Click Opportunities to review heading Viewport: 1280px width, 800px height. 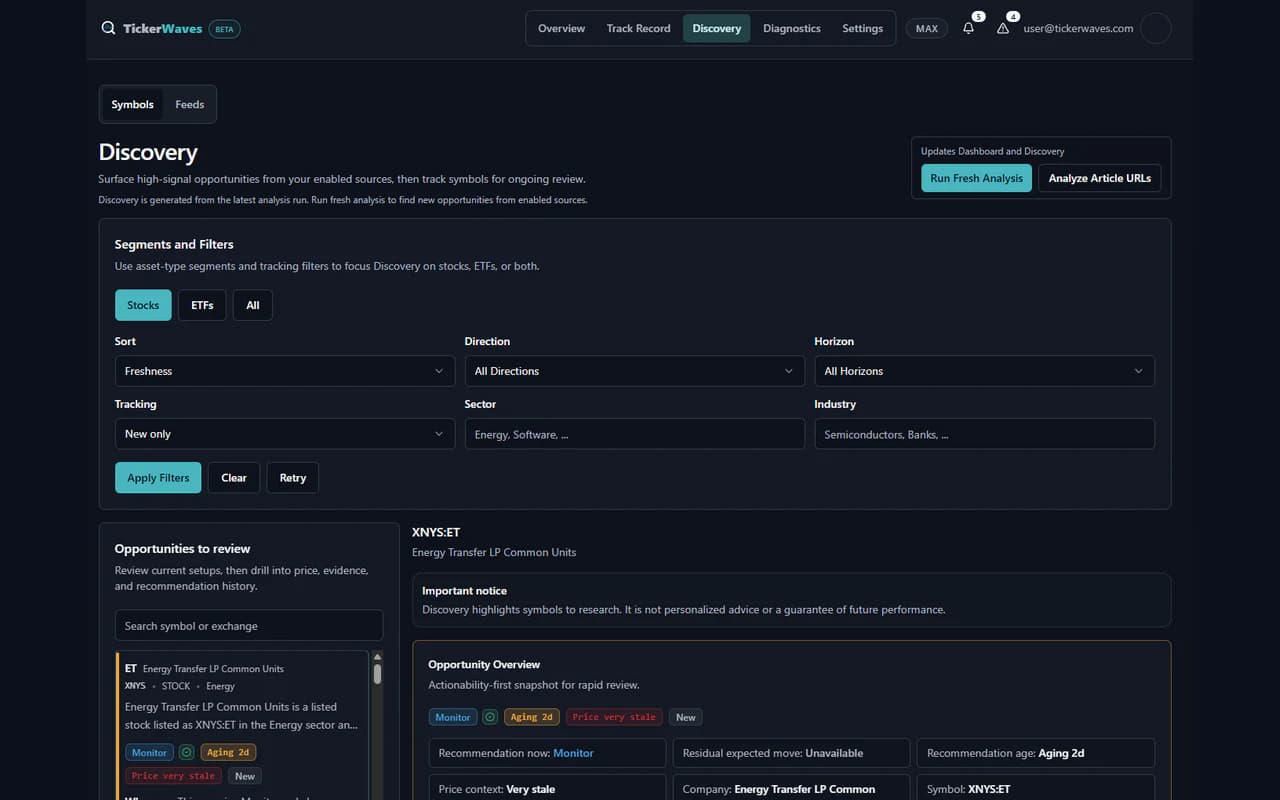183,549
